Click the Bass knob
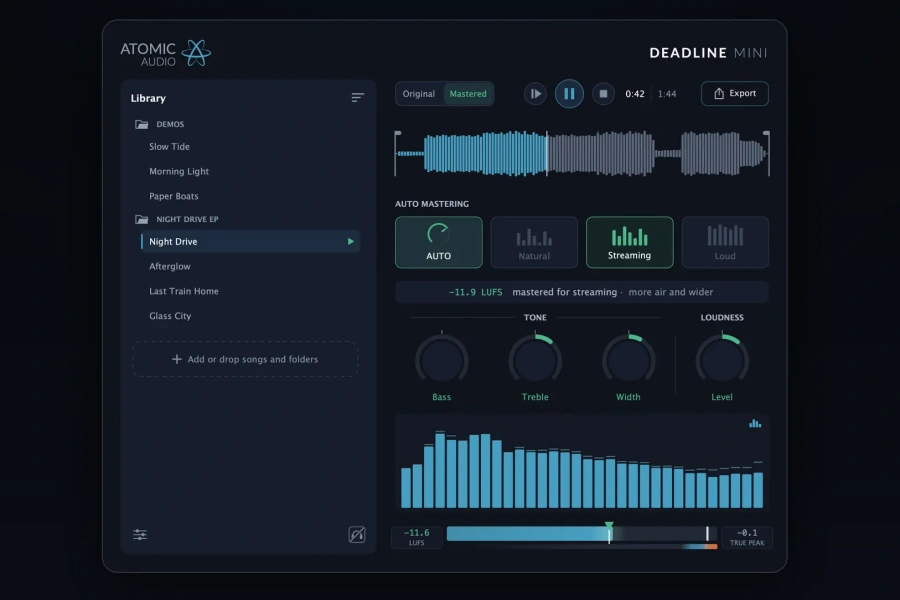This screenshot has height=600, width=900. click(441, 361)
